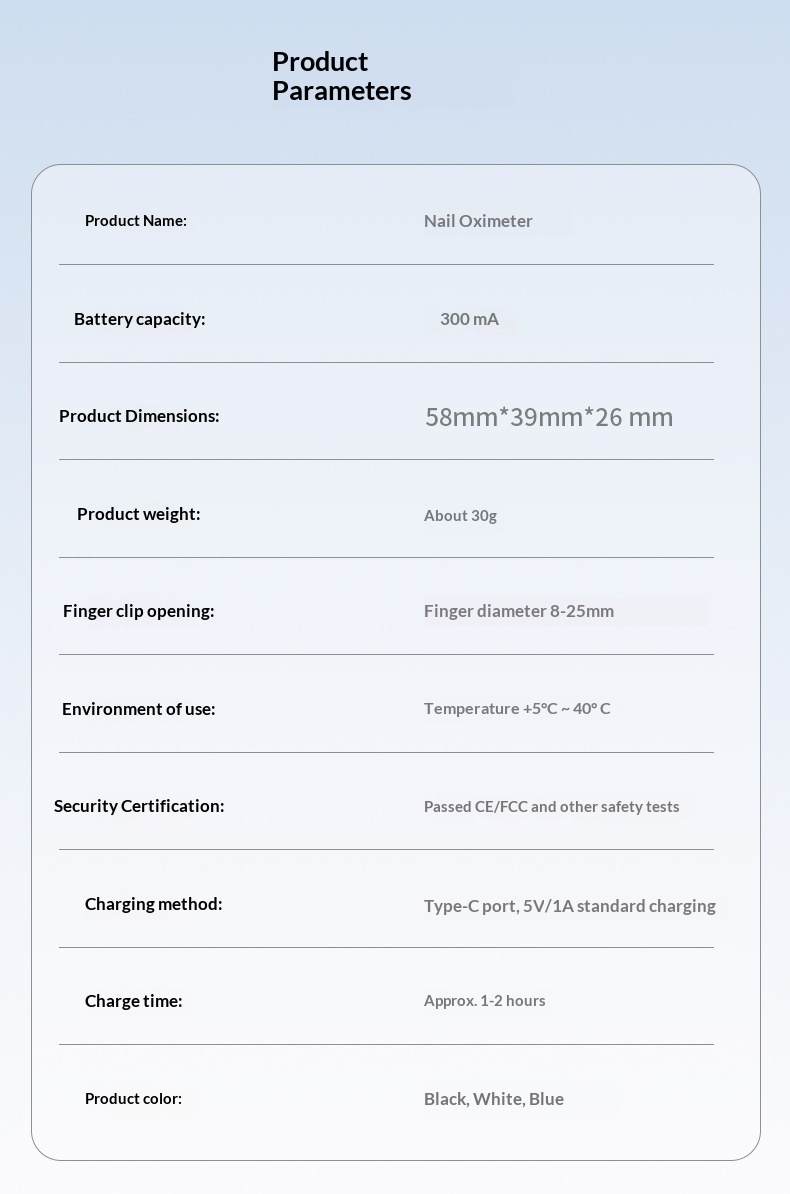Viewport: 790px width, 1194px height.
Task: Click the Product Parameters heading
Action: [x=341, y=76]
